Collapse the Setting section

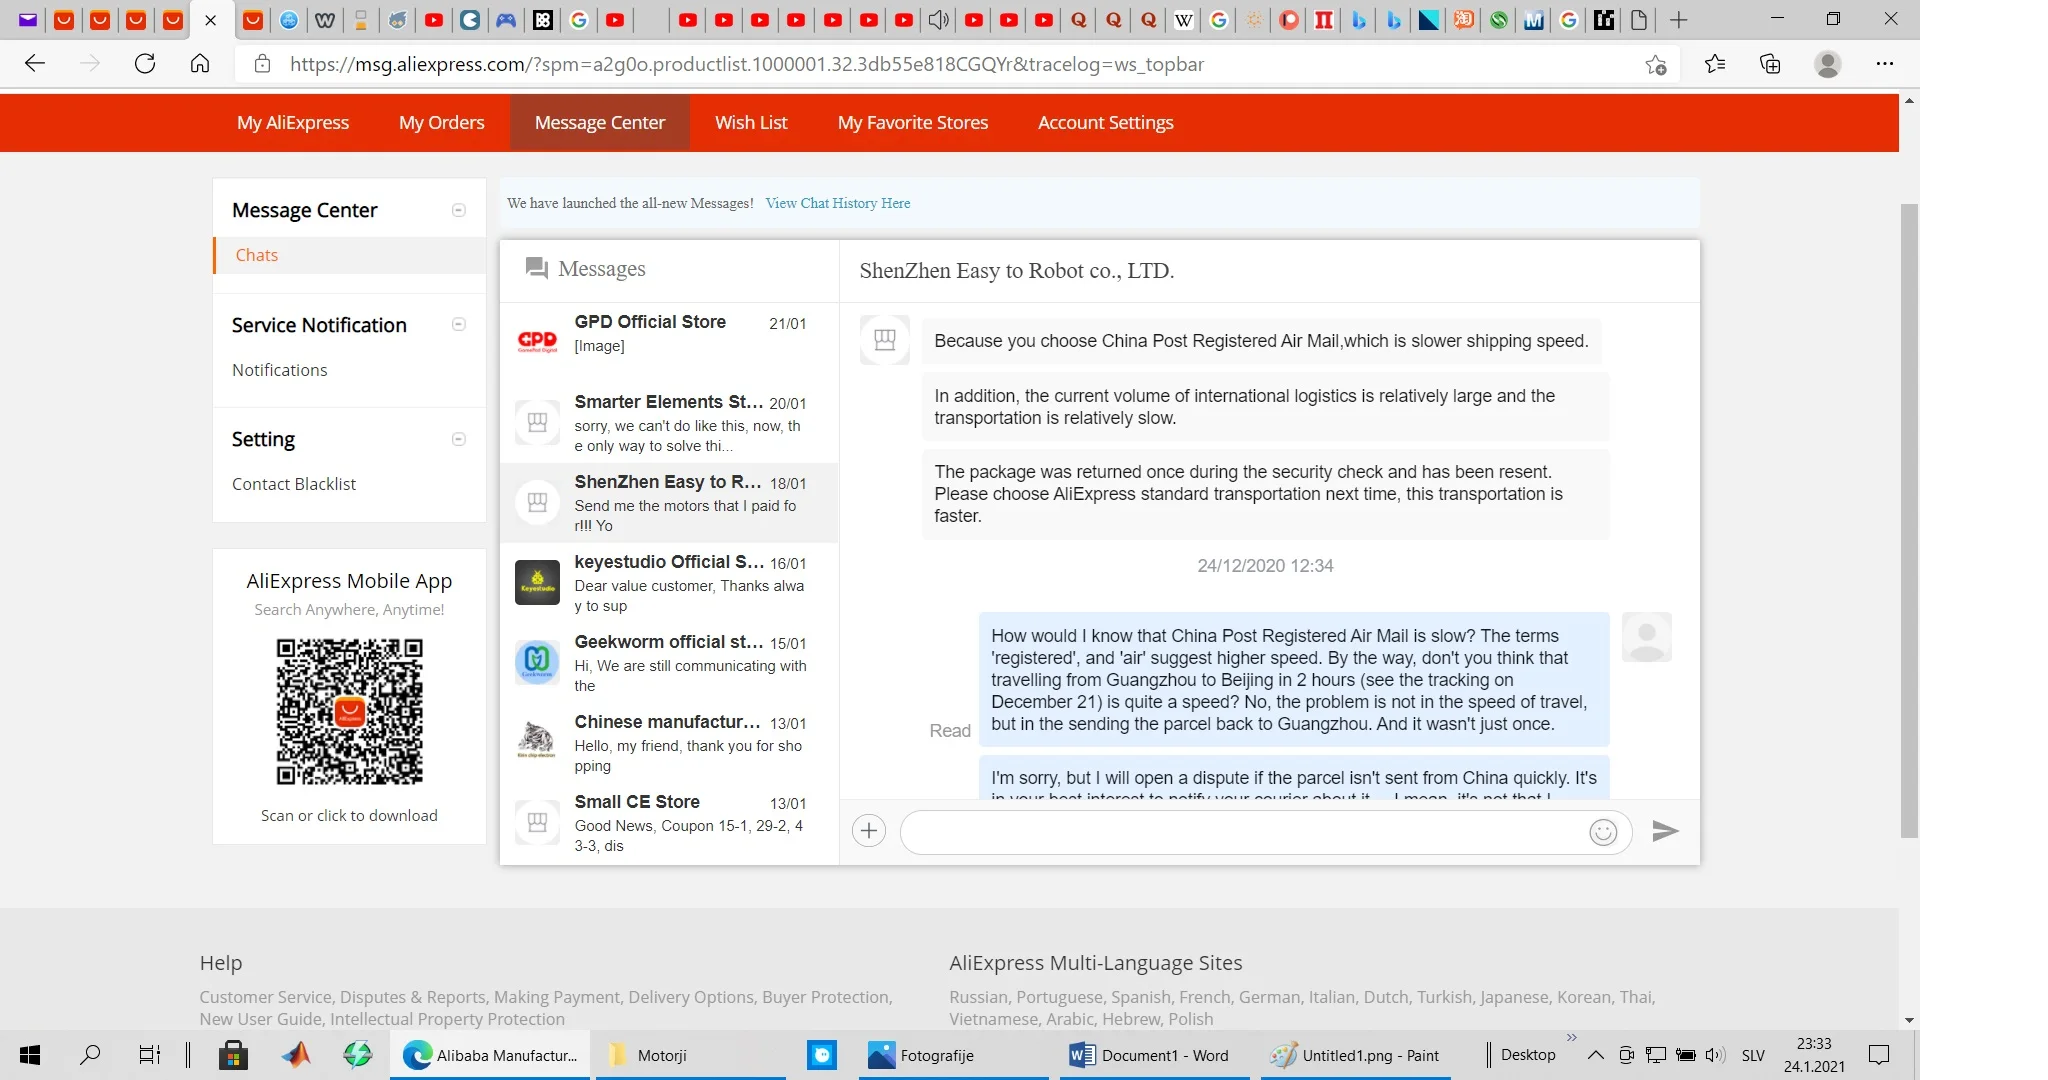point(459,439)
